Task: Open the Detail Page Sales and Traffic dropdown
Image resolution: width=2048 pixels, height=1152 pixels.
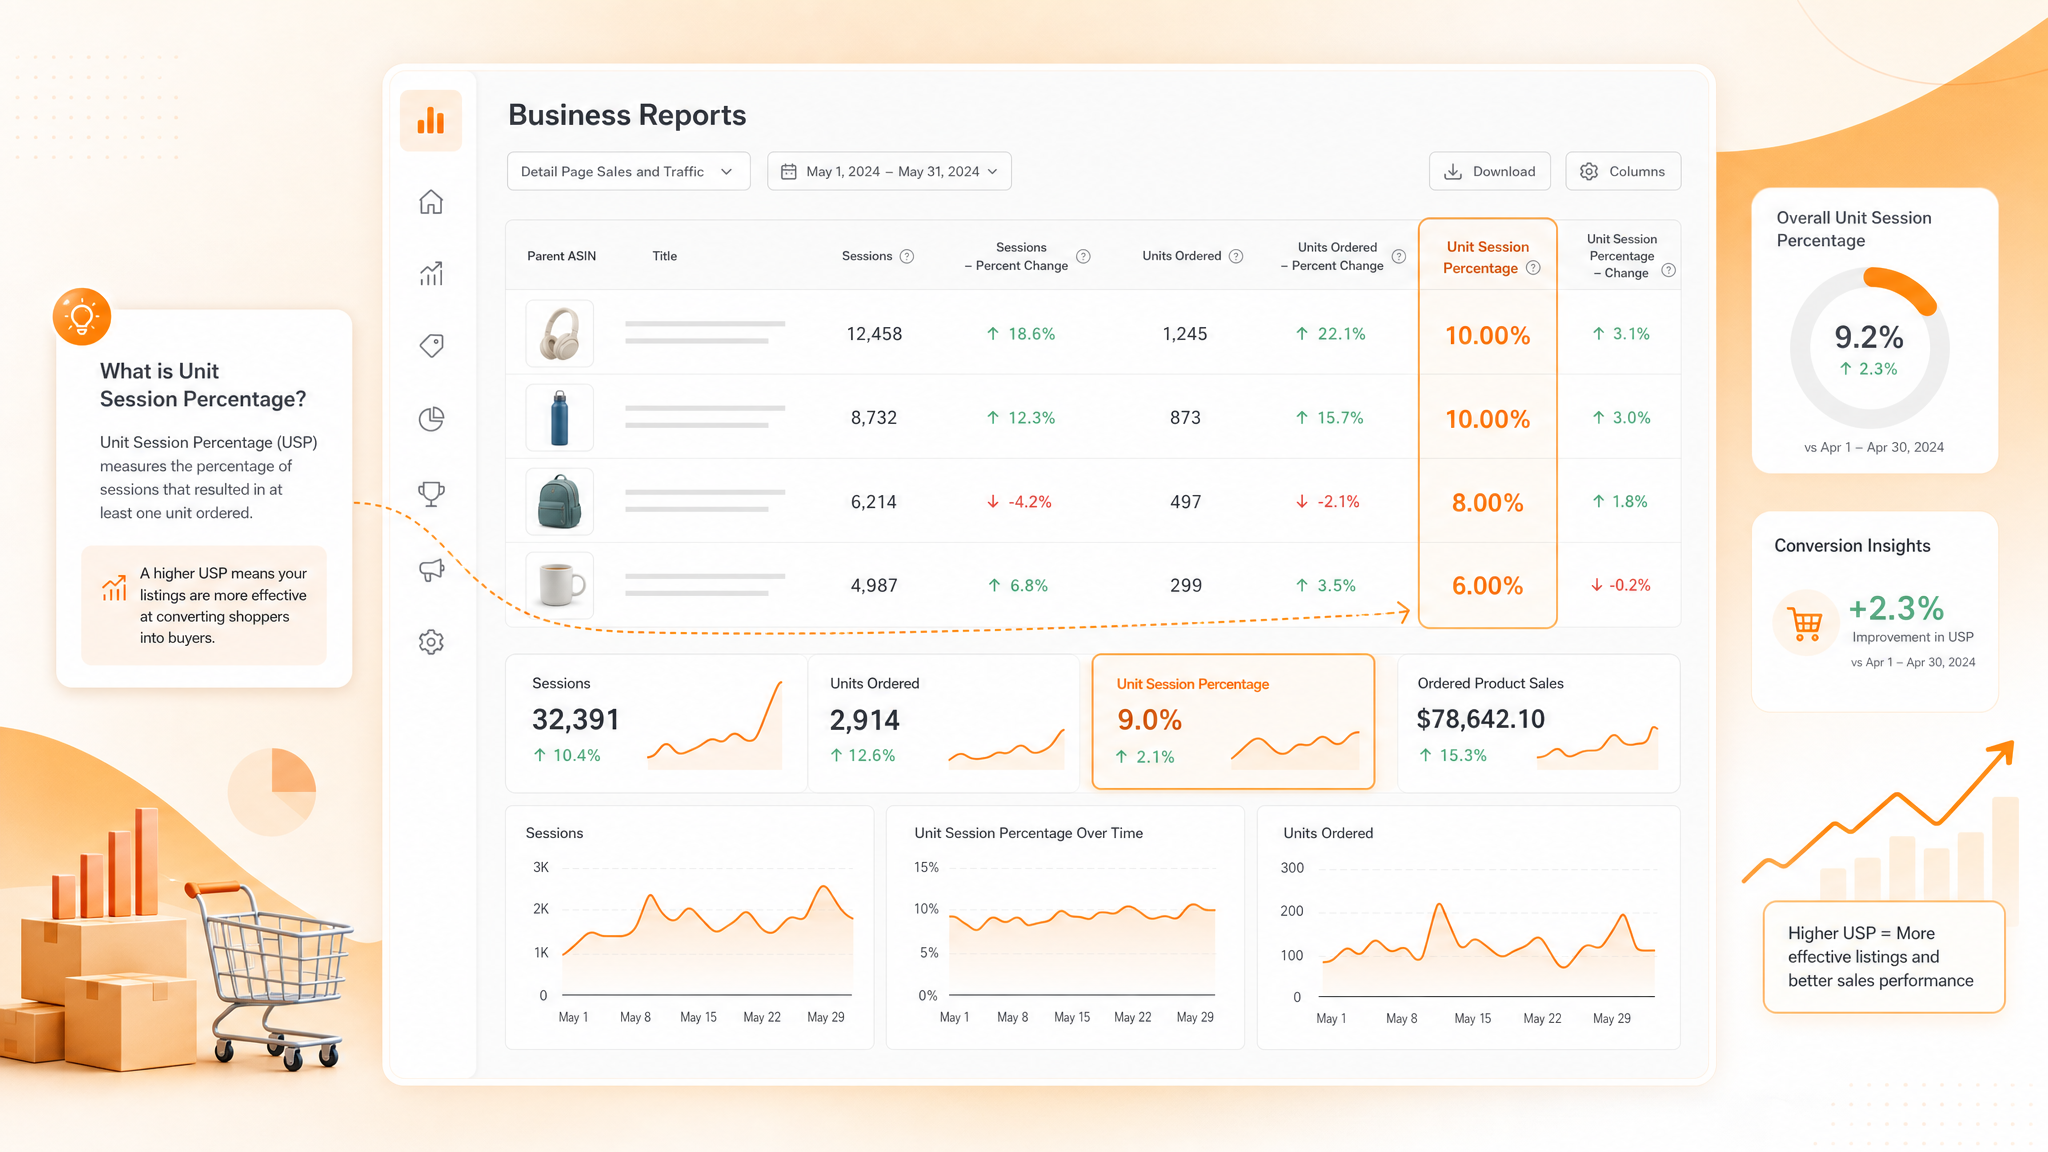Action: click(x=628, y=172)
